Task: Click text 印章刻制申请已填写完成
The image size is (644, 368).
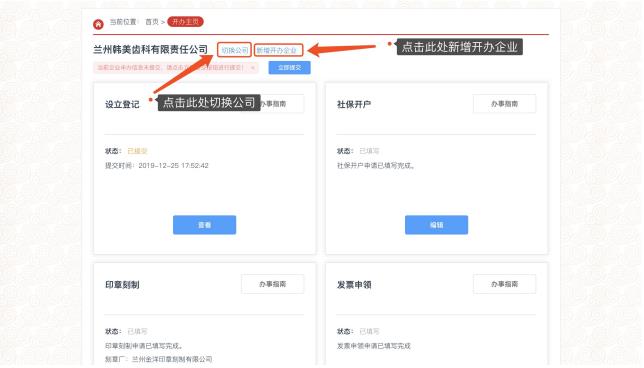Action: pyautogui.click(x=143, y=346)
